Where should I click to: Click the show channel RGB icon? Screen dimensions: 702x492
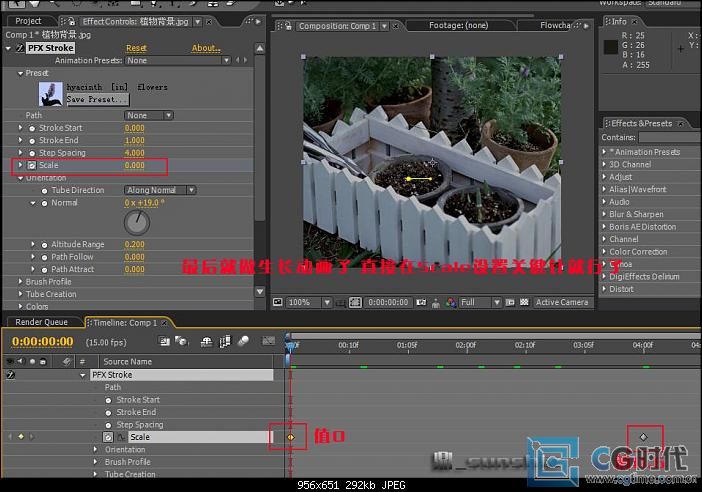click(x=450, y=303)
